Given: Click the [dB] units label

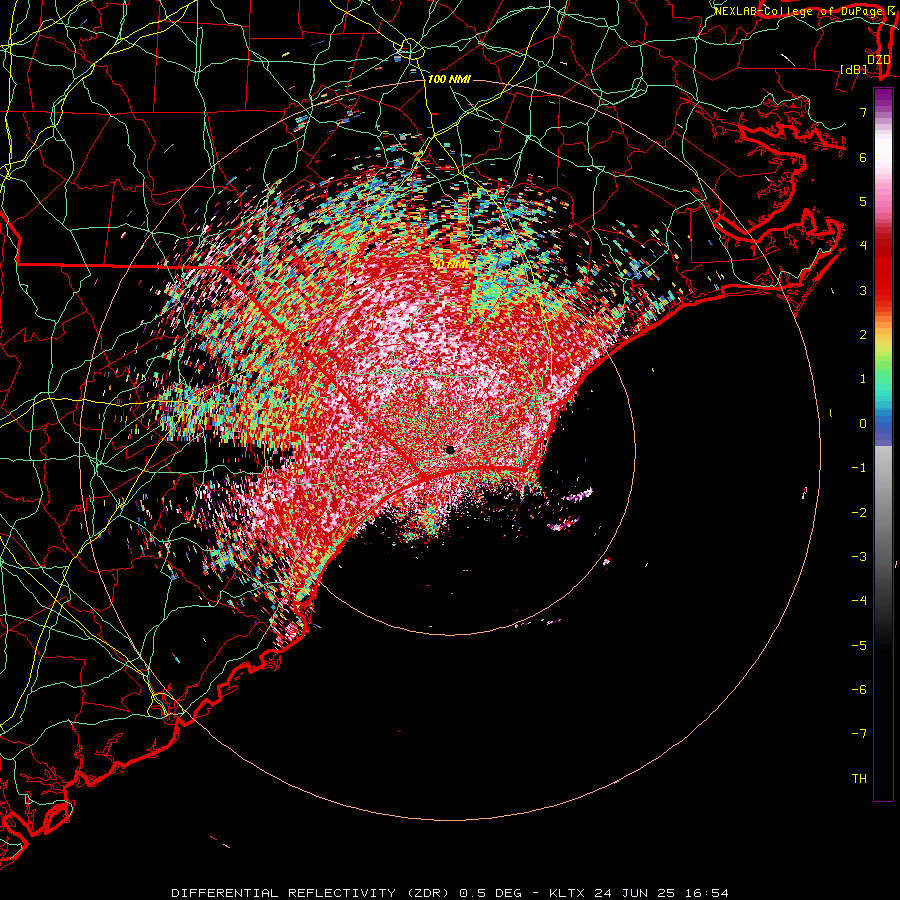Looking at the screenshot, I should (x=854, y=70).
